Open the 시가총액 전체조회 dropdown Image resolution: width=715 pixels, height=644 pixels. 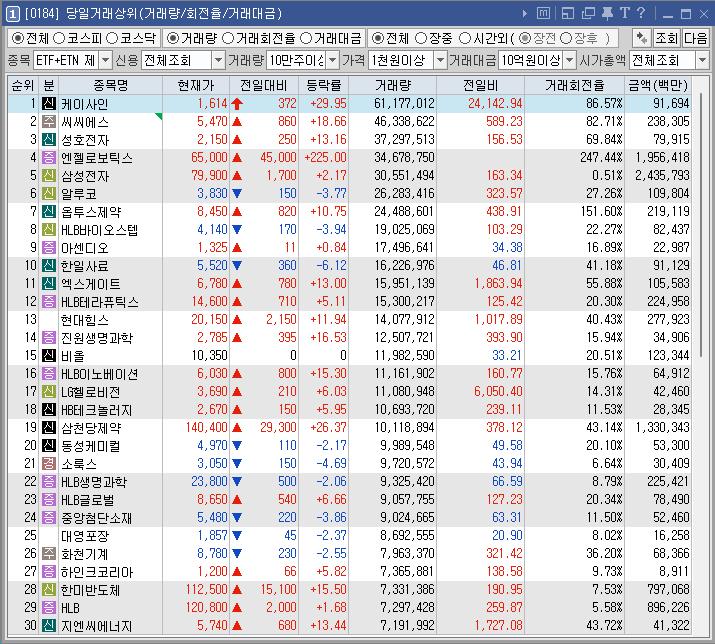[x=702, y=60]
